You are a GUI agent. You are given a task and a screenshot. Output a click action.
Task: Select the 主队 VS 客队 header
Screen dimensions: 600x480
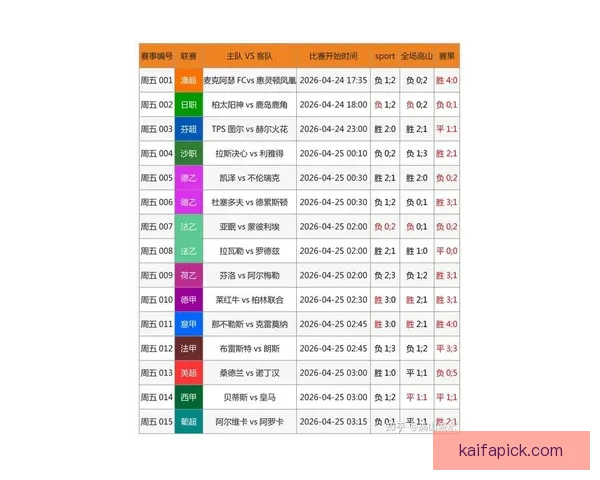tap(249, 56)
